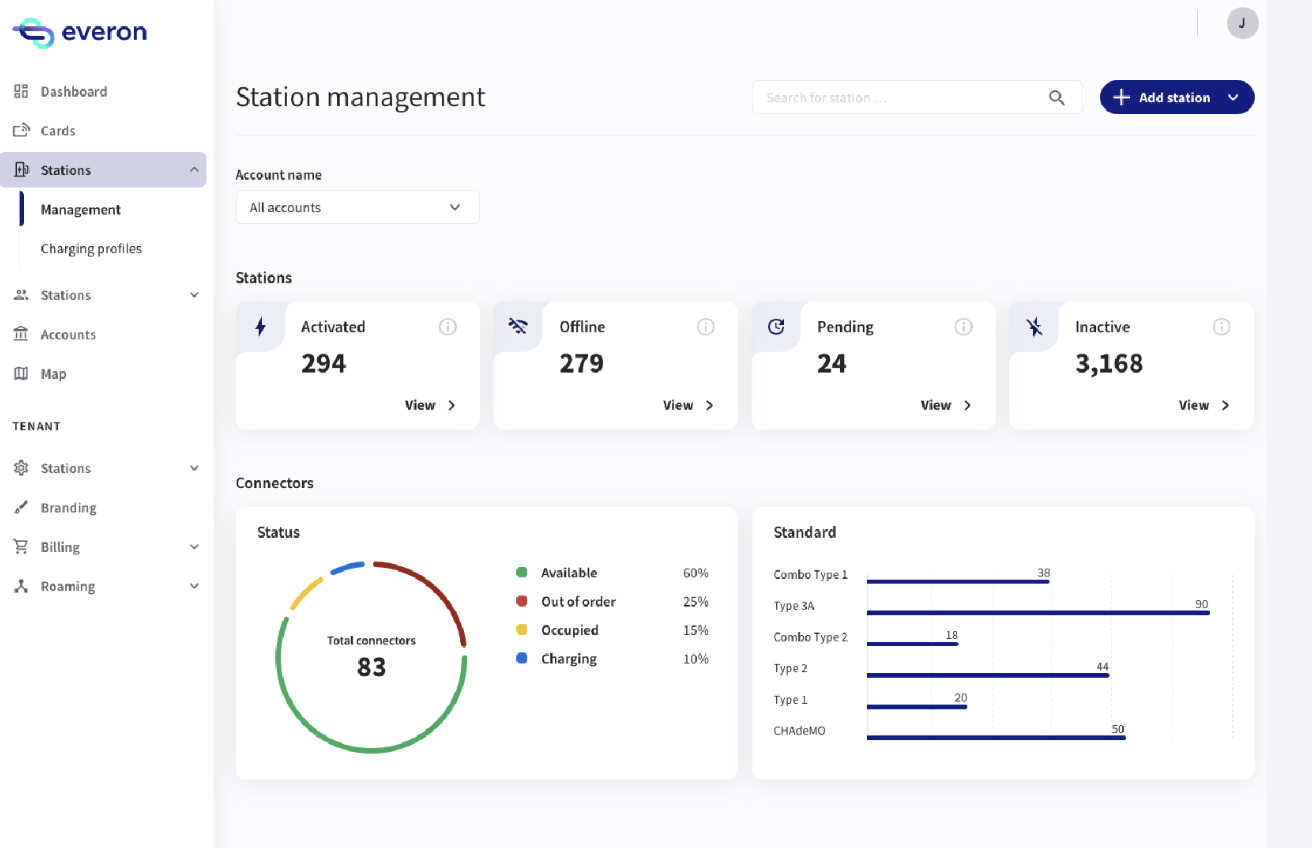
Task: Expand the Roaming menu chevron
Action: [194, 586]
